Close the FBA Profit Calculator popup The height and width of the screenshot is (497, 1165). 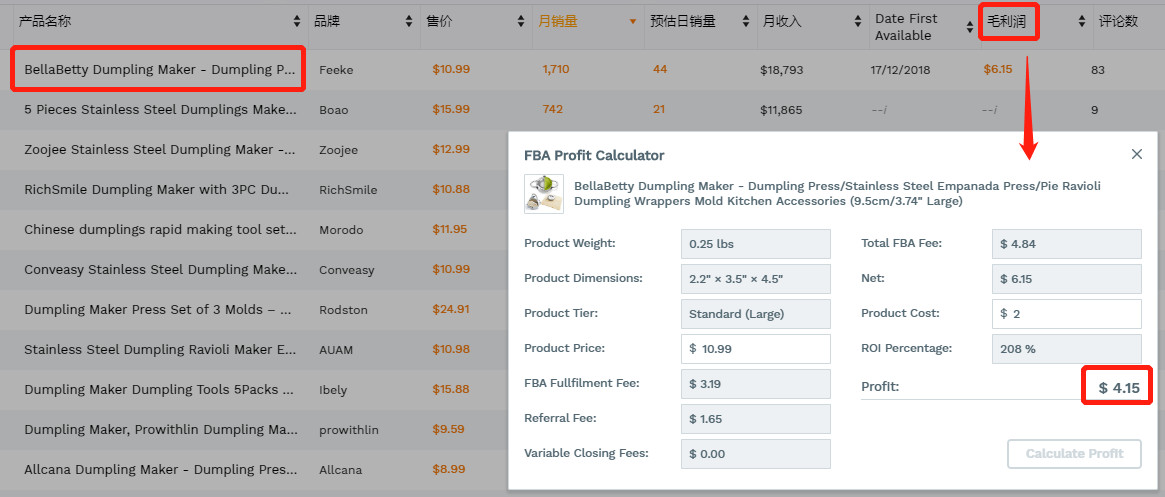click(1136, 154)
